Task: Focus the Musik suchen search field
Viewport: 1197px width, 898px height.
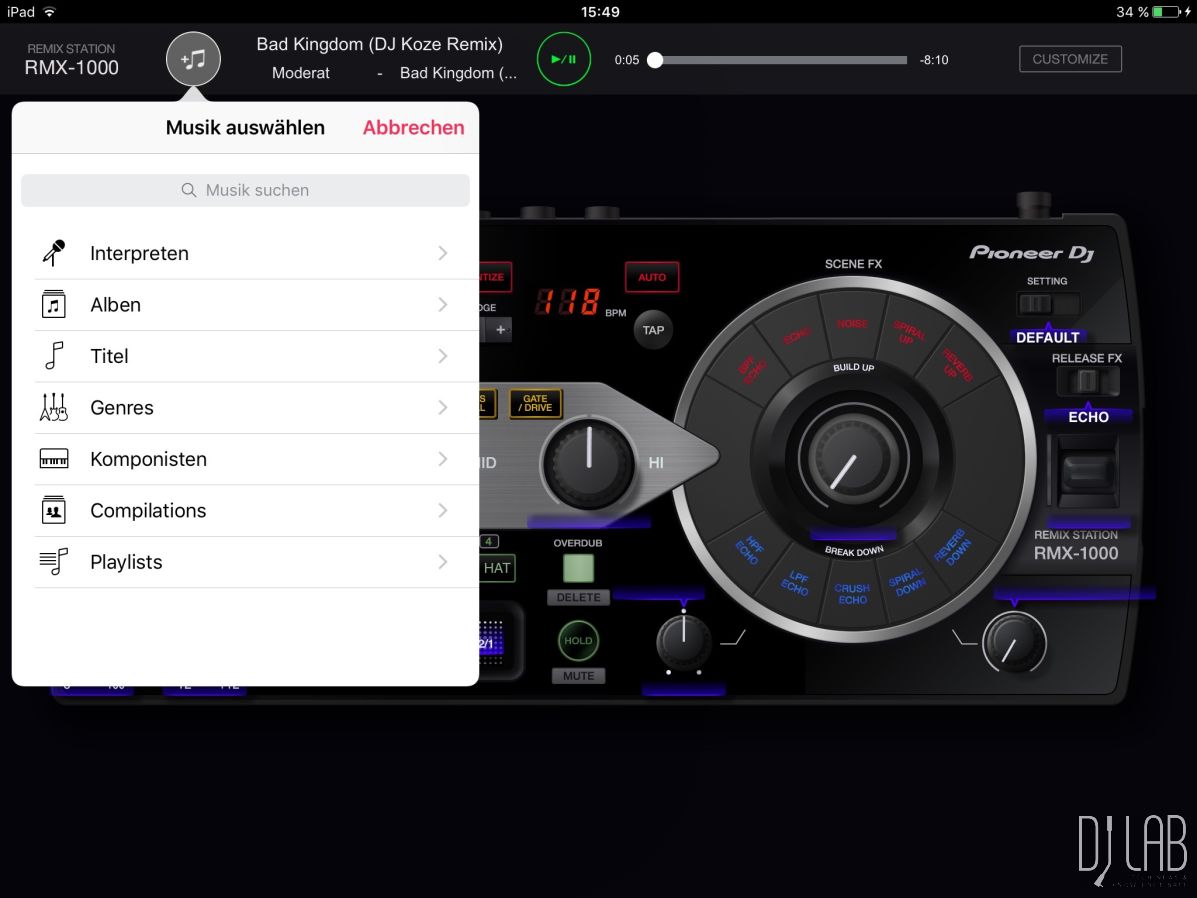Action: point(245,190)
